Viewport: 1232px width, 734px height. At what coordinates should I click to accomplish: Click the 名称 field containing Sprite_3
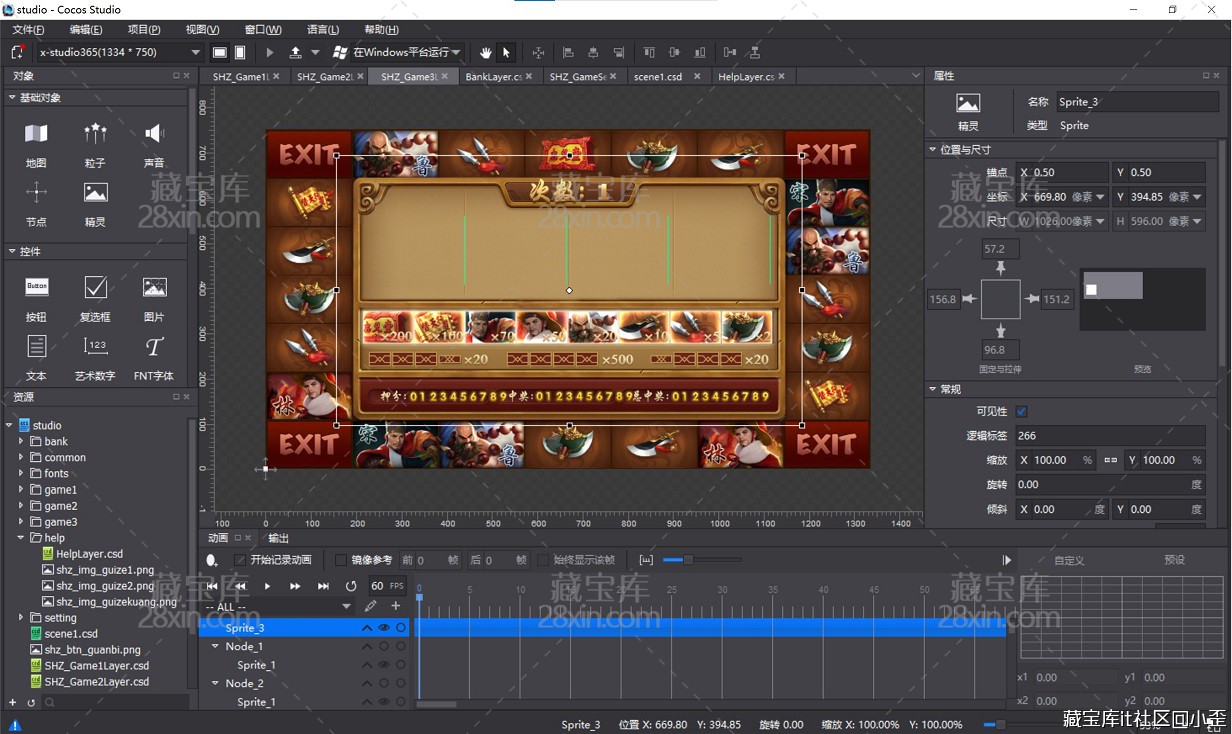(1130, 102)
